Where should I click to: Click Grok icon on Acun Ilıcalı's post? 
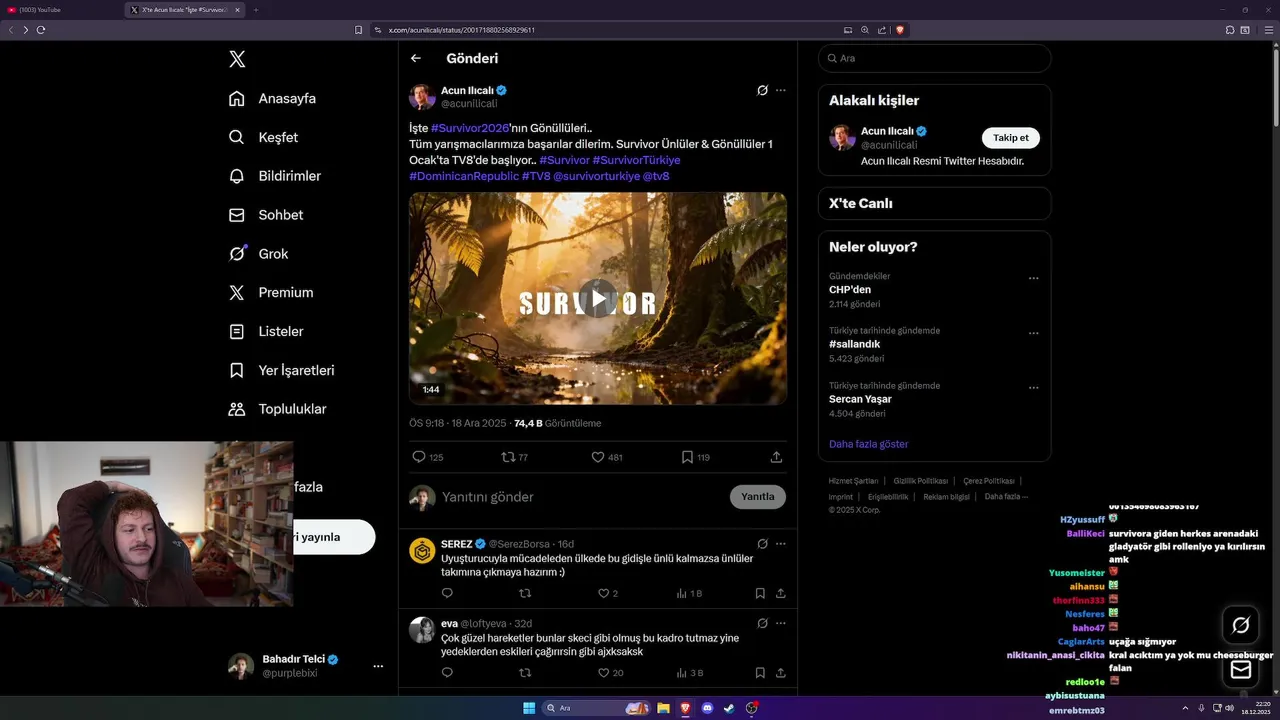click(762, 90)
